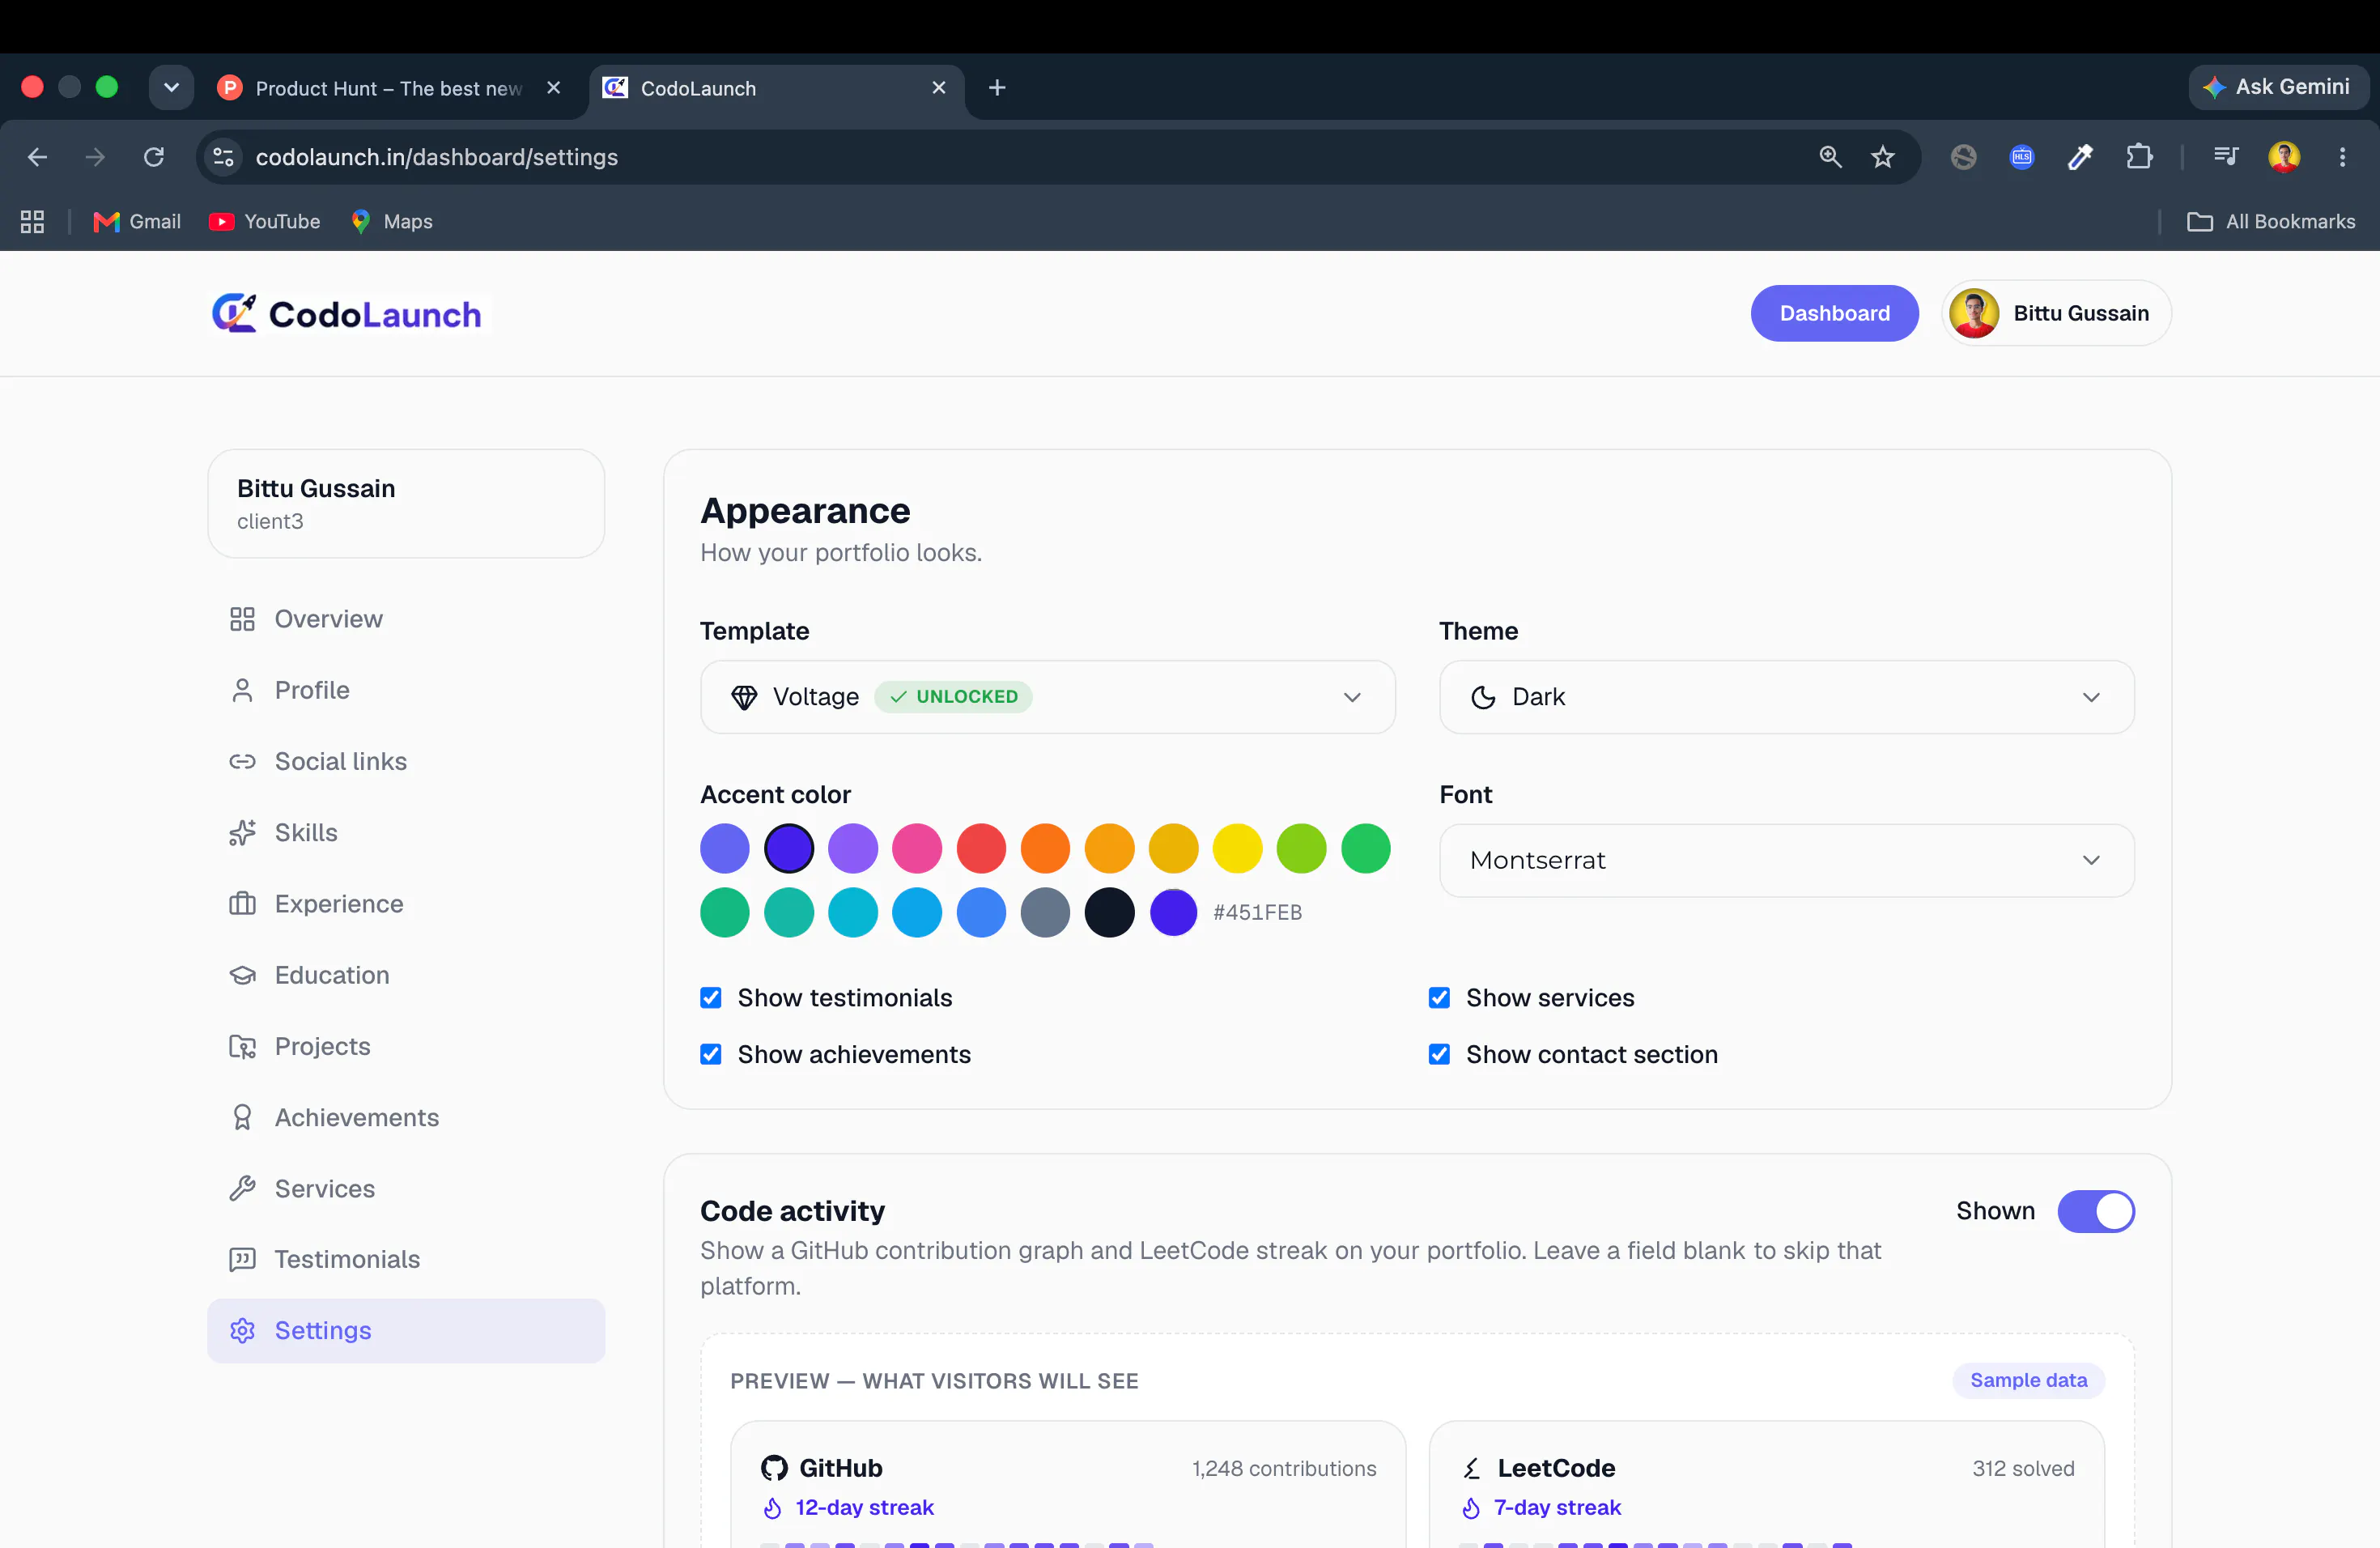This screenshot has height=1548, width=2380.
Task: Click the zoom magnifier icon in address bar
Action: tap(1830, 157)
